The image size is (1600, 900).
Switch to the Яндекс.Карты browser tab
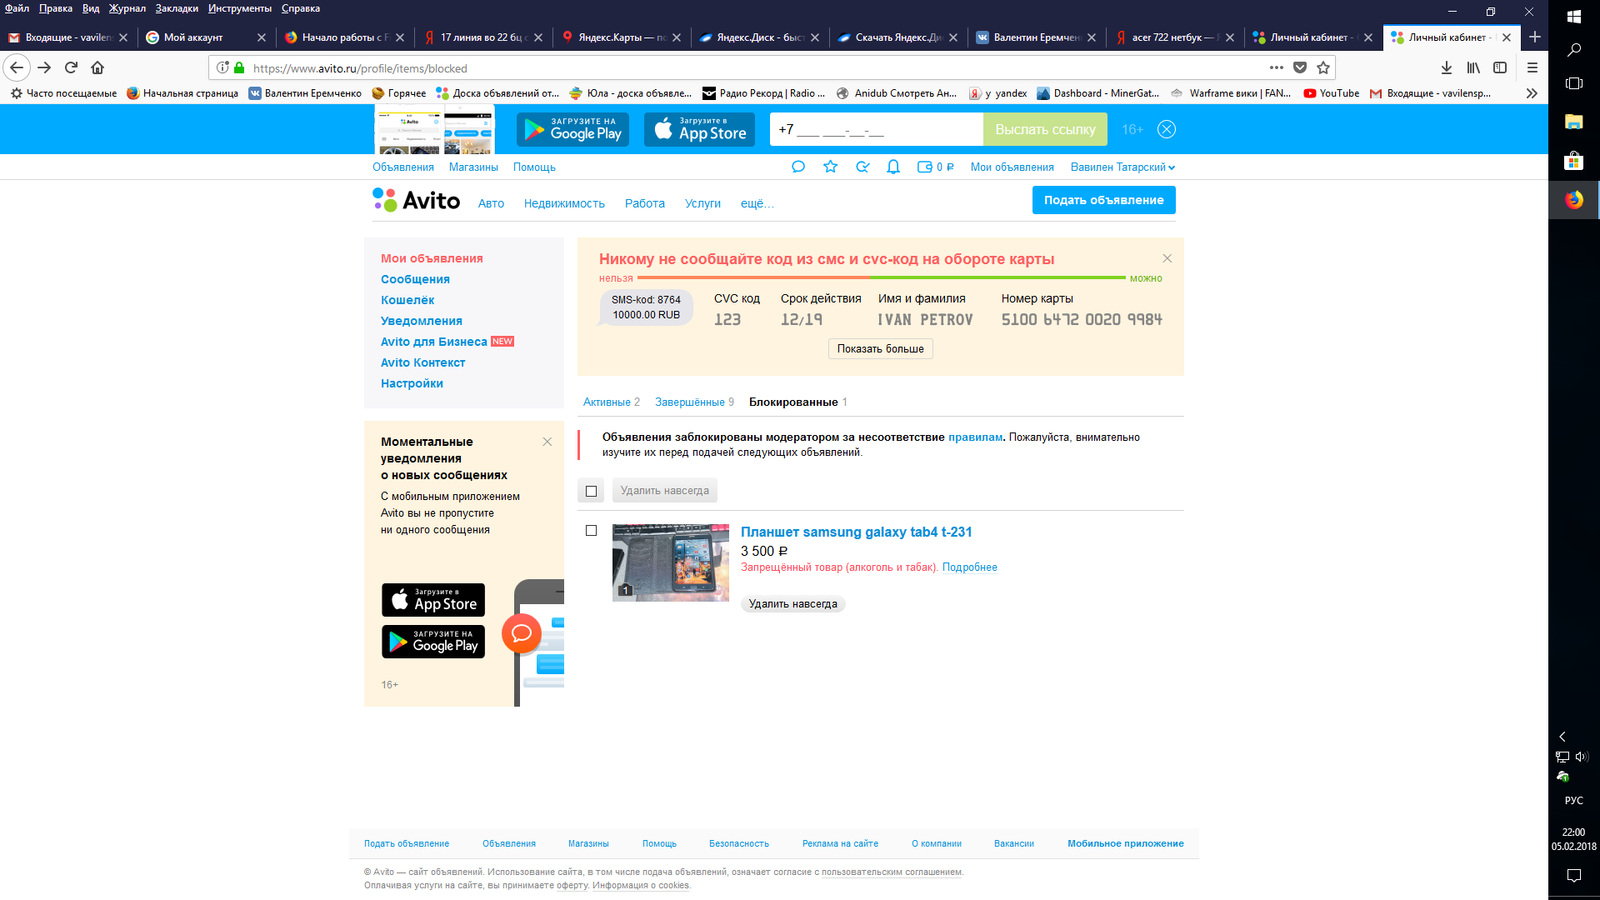(x=620, y=37)
